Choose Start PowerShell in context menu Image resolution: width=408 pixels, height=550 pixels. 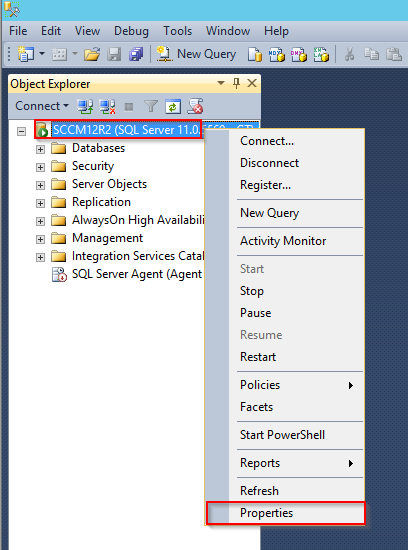pyautogui.click(x=285, y=435)
